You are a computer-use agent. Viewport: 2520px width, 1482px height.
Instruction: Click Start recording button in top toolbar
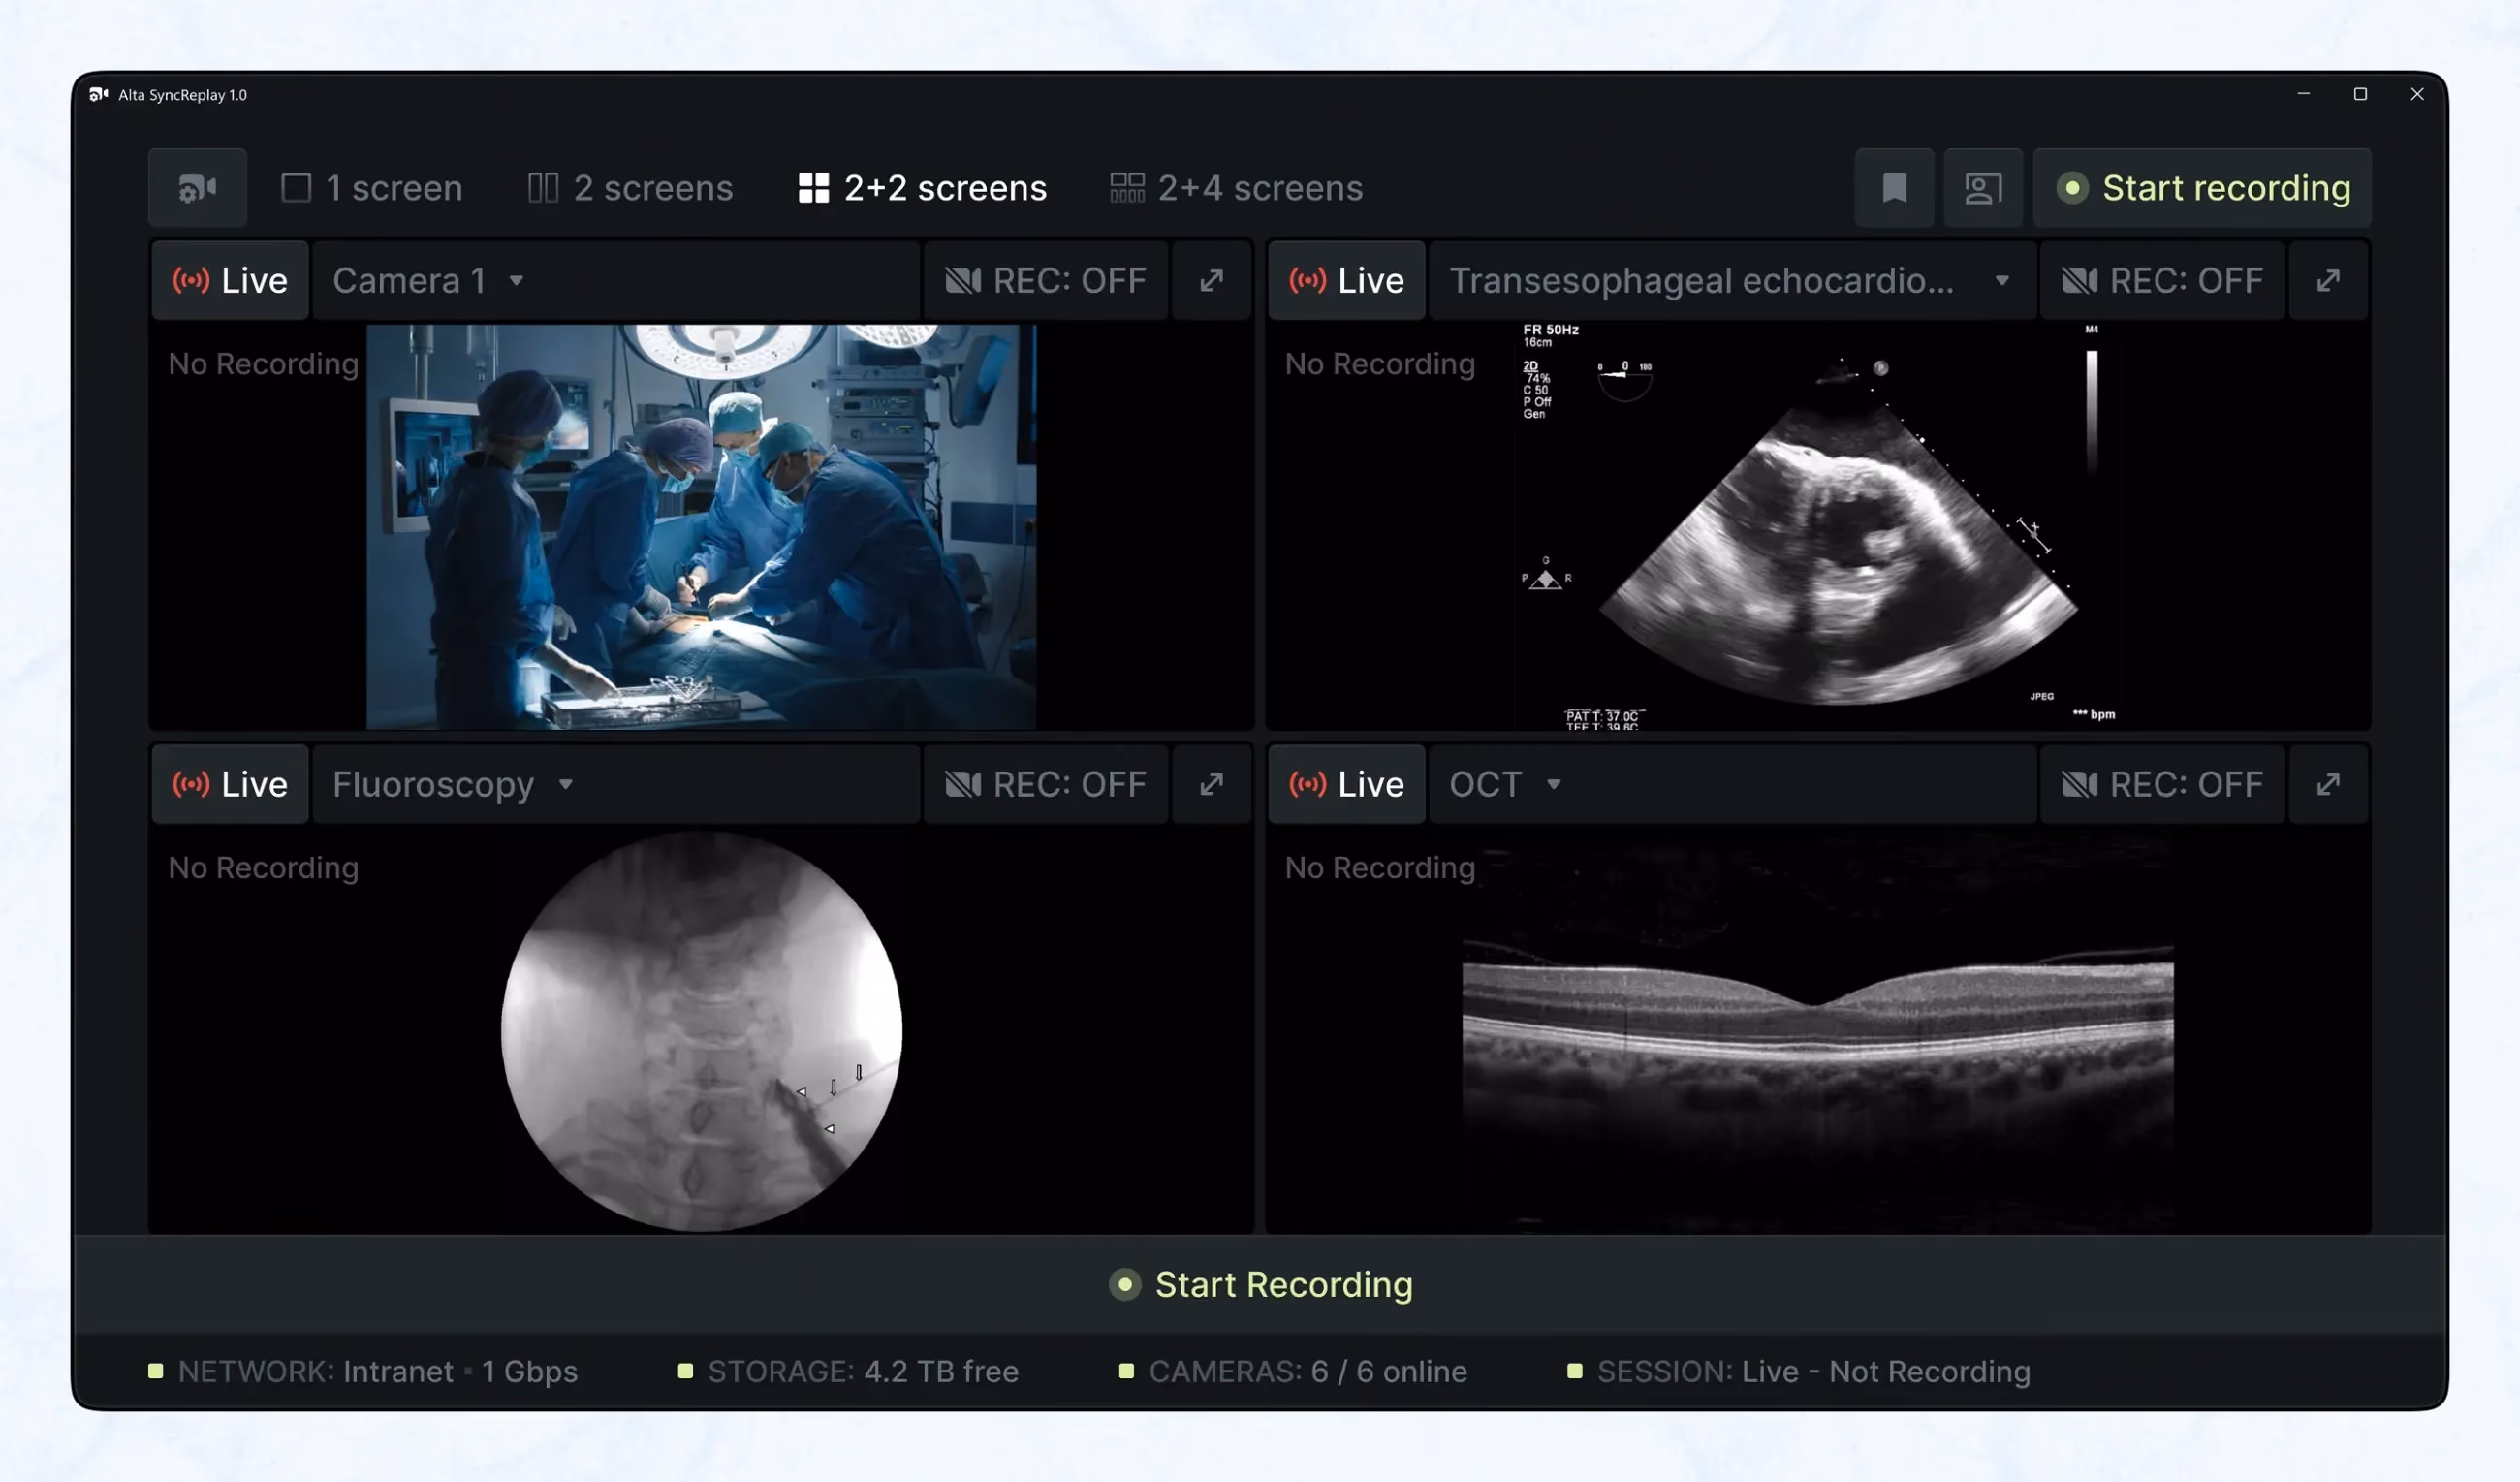tap(2202, 188)
